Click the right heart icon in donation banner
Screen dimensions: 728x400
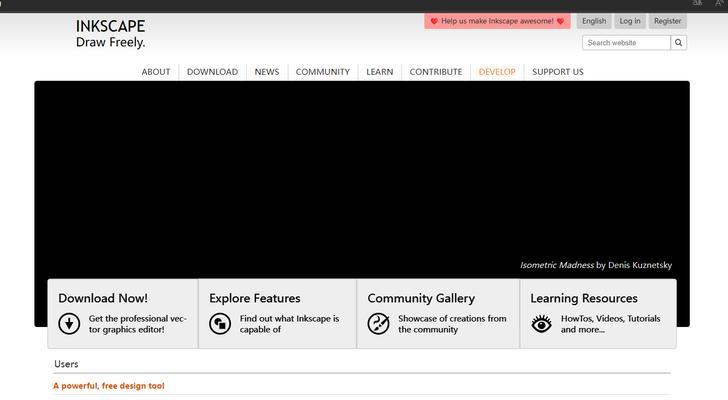[x=560, y=21]
